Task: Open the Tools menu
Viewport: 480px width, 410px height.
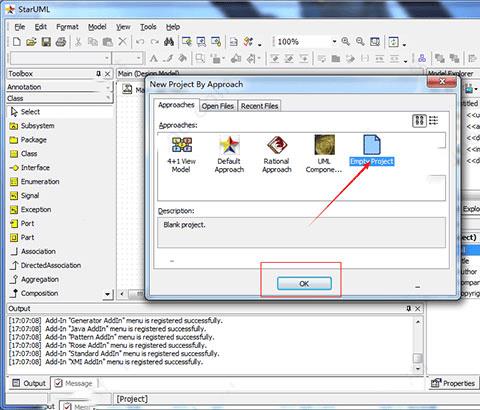Action: (x=148, y=27)
